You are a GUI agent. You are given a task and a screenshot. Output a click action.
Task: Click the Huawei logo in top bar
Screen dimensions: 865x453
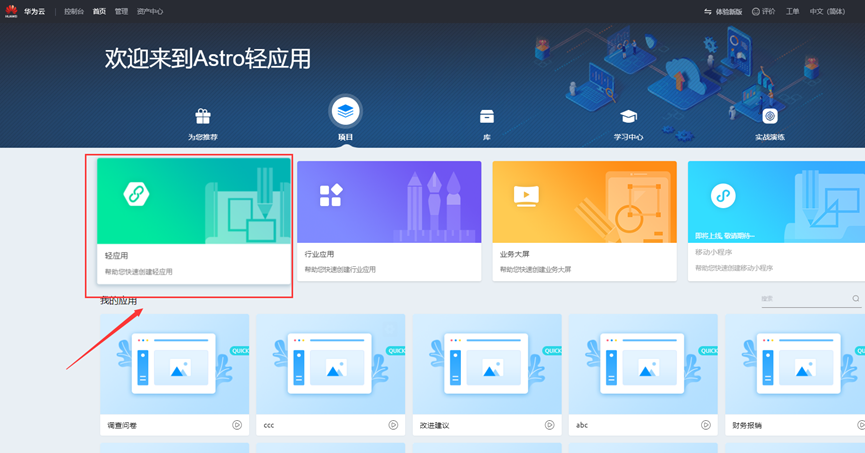coord(11,11)
